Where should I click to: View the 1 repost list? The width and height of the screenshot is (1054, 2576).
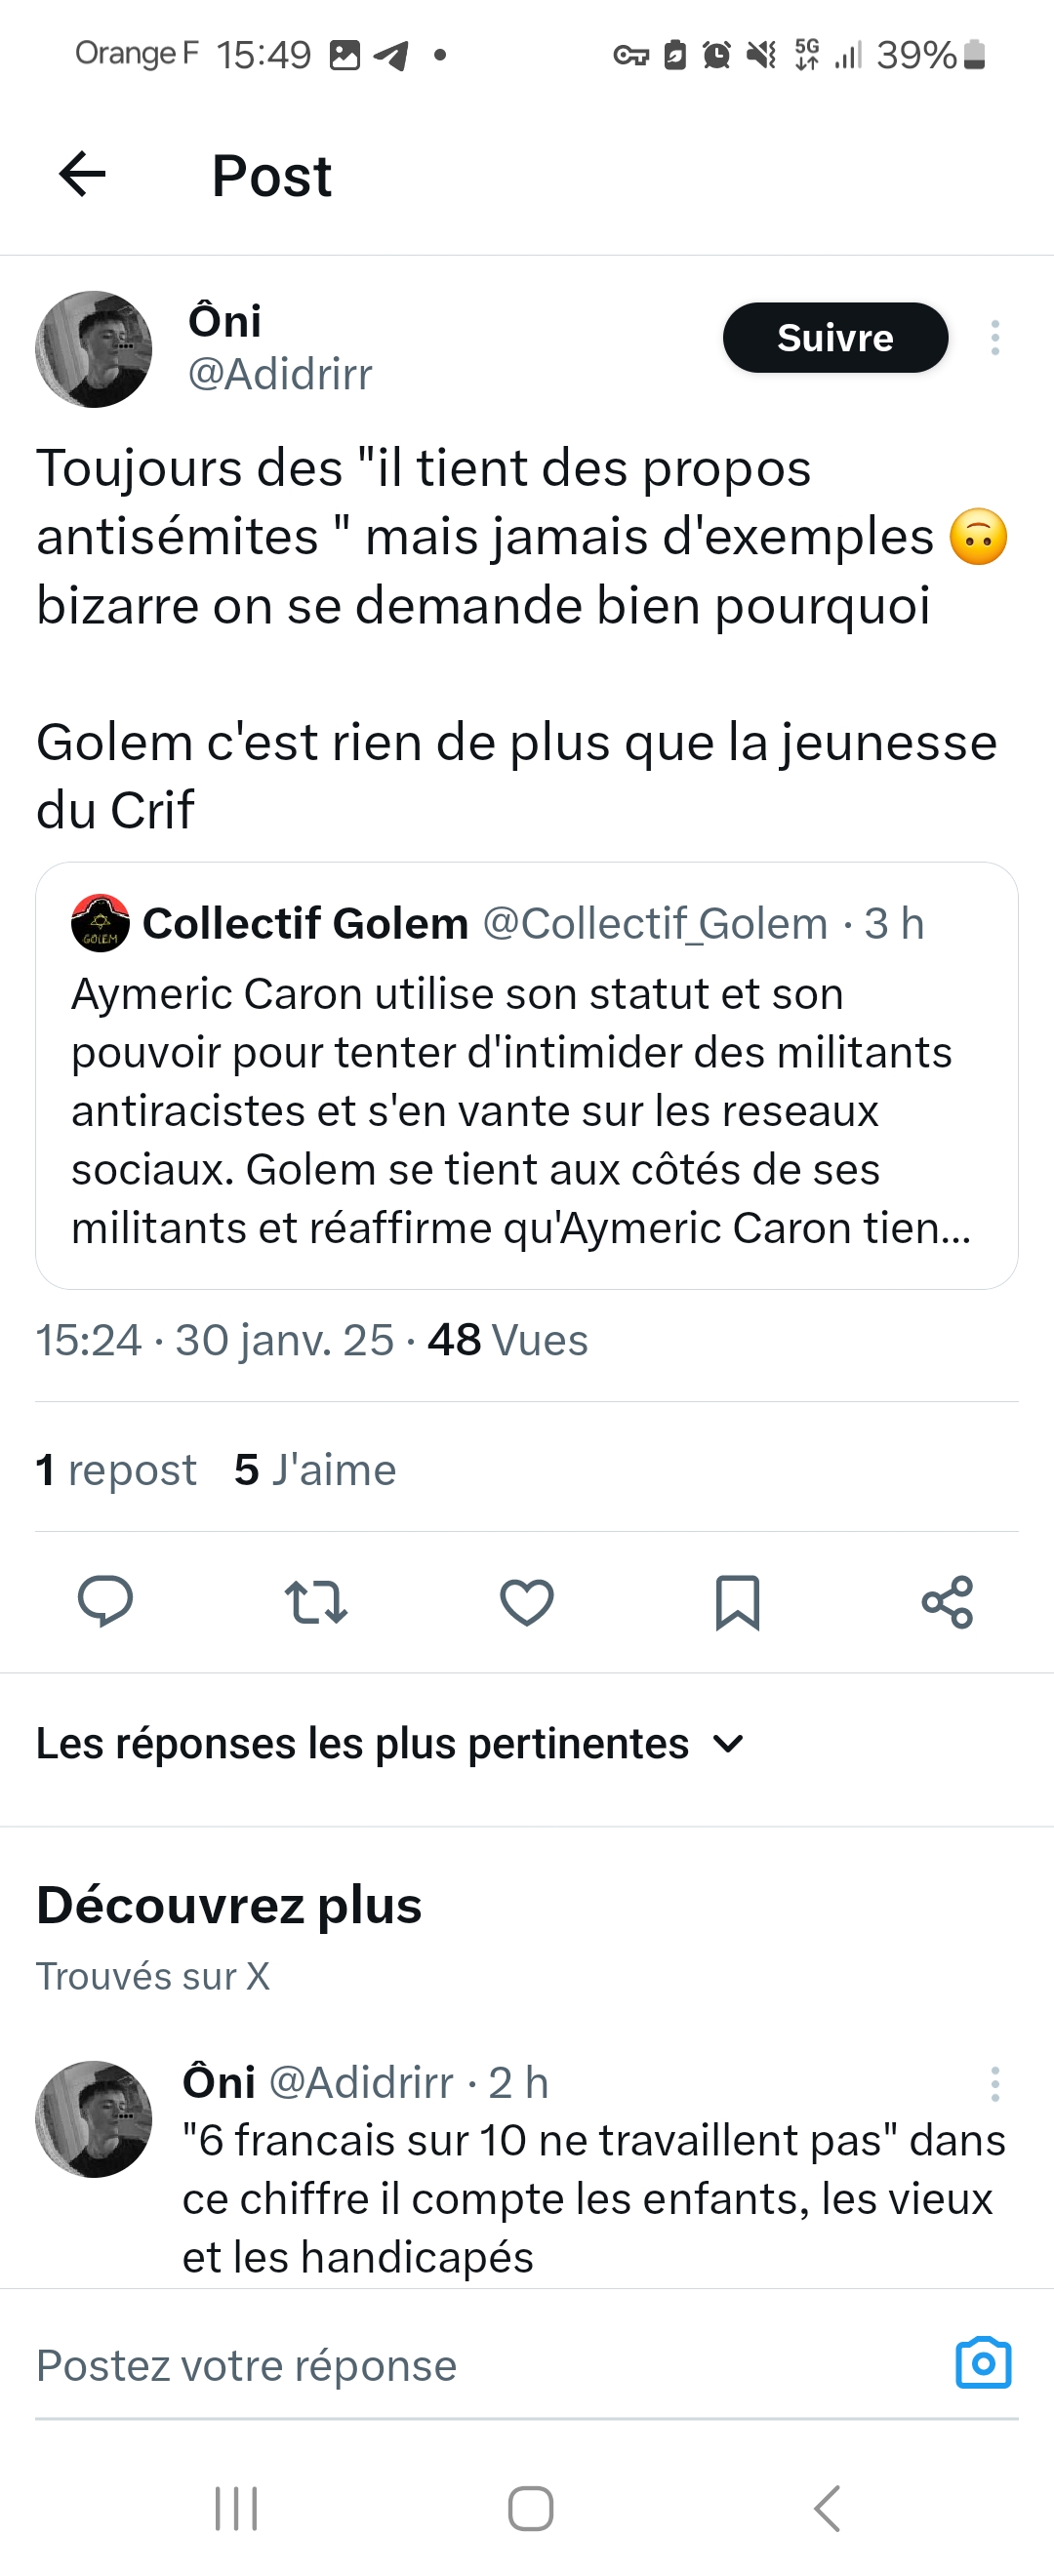[x=116, y=1470]
